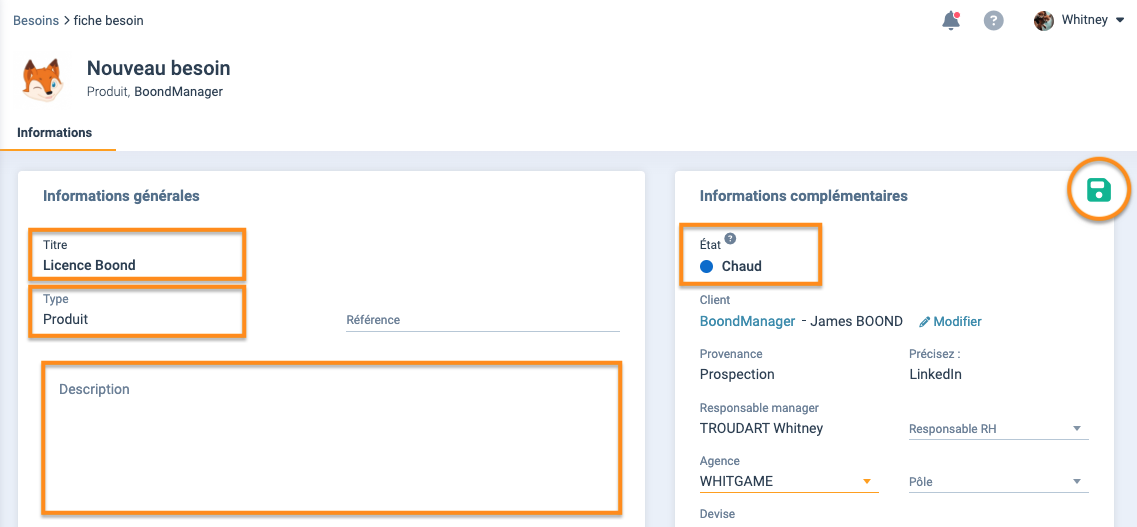The height and width of the screenshot is (527, 1137).
Task: Click the Modifier link for client
Action: pyautogui.click(x=957, y=322)
